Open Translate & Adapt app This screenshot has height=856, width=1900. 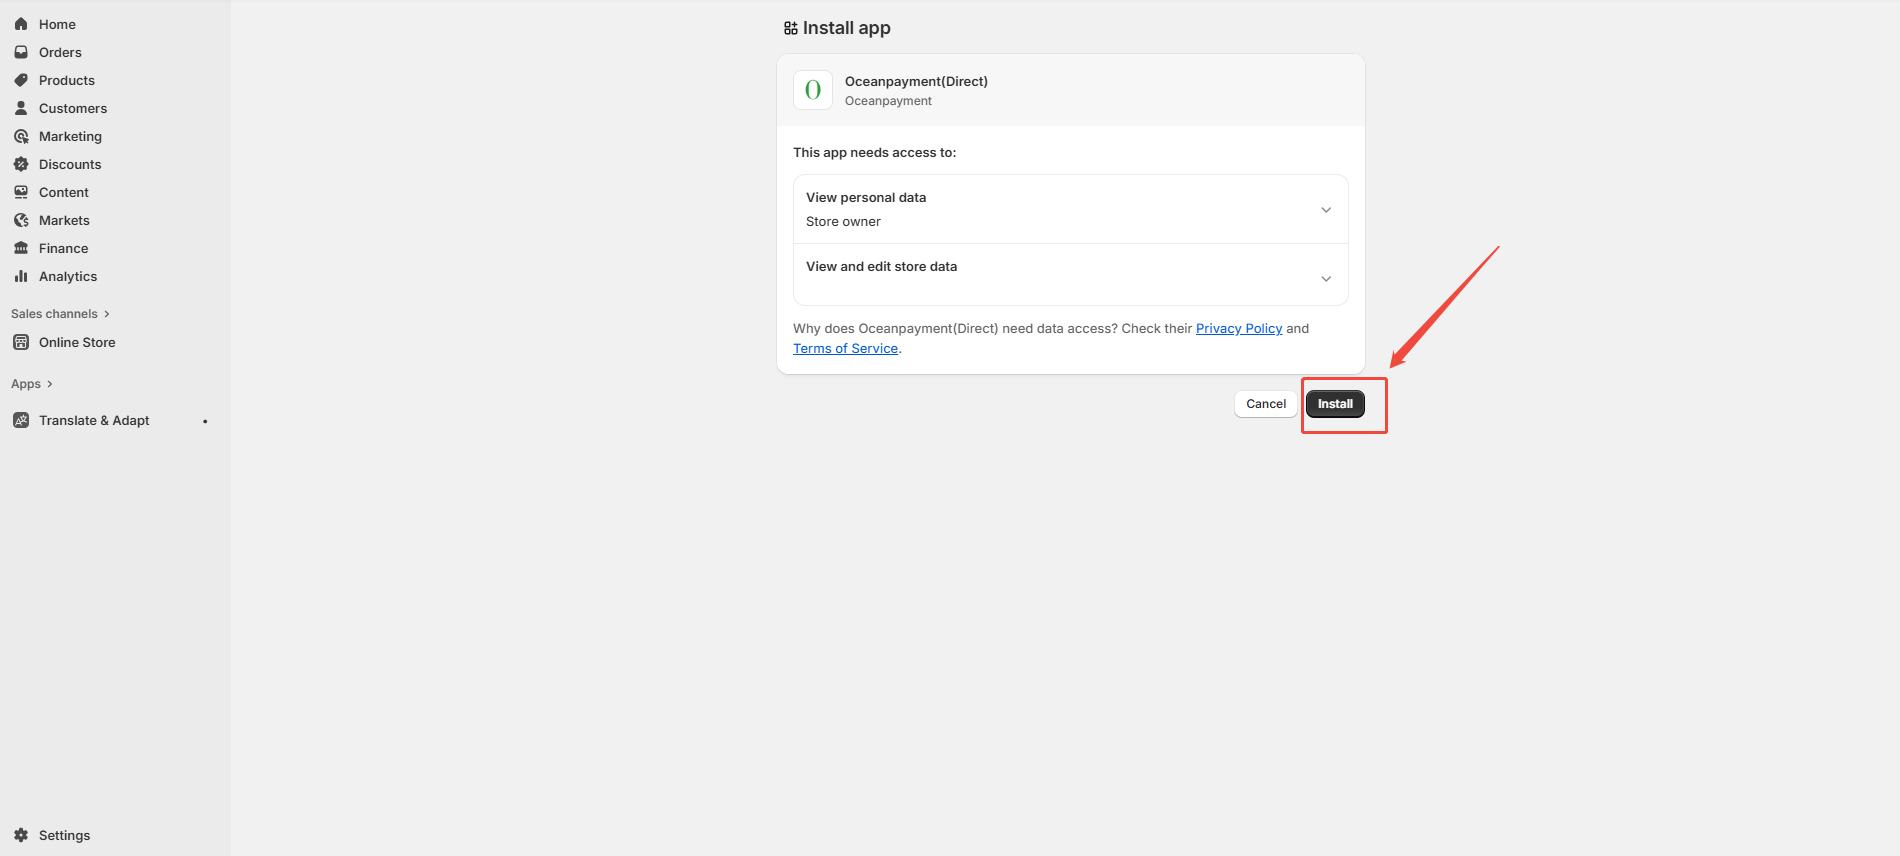click(x=94, y=420)
